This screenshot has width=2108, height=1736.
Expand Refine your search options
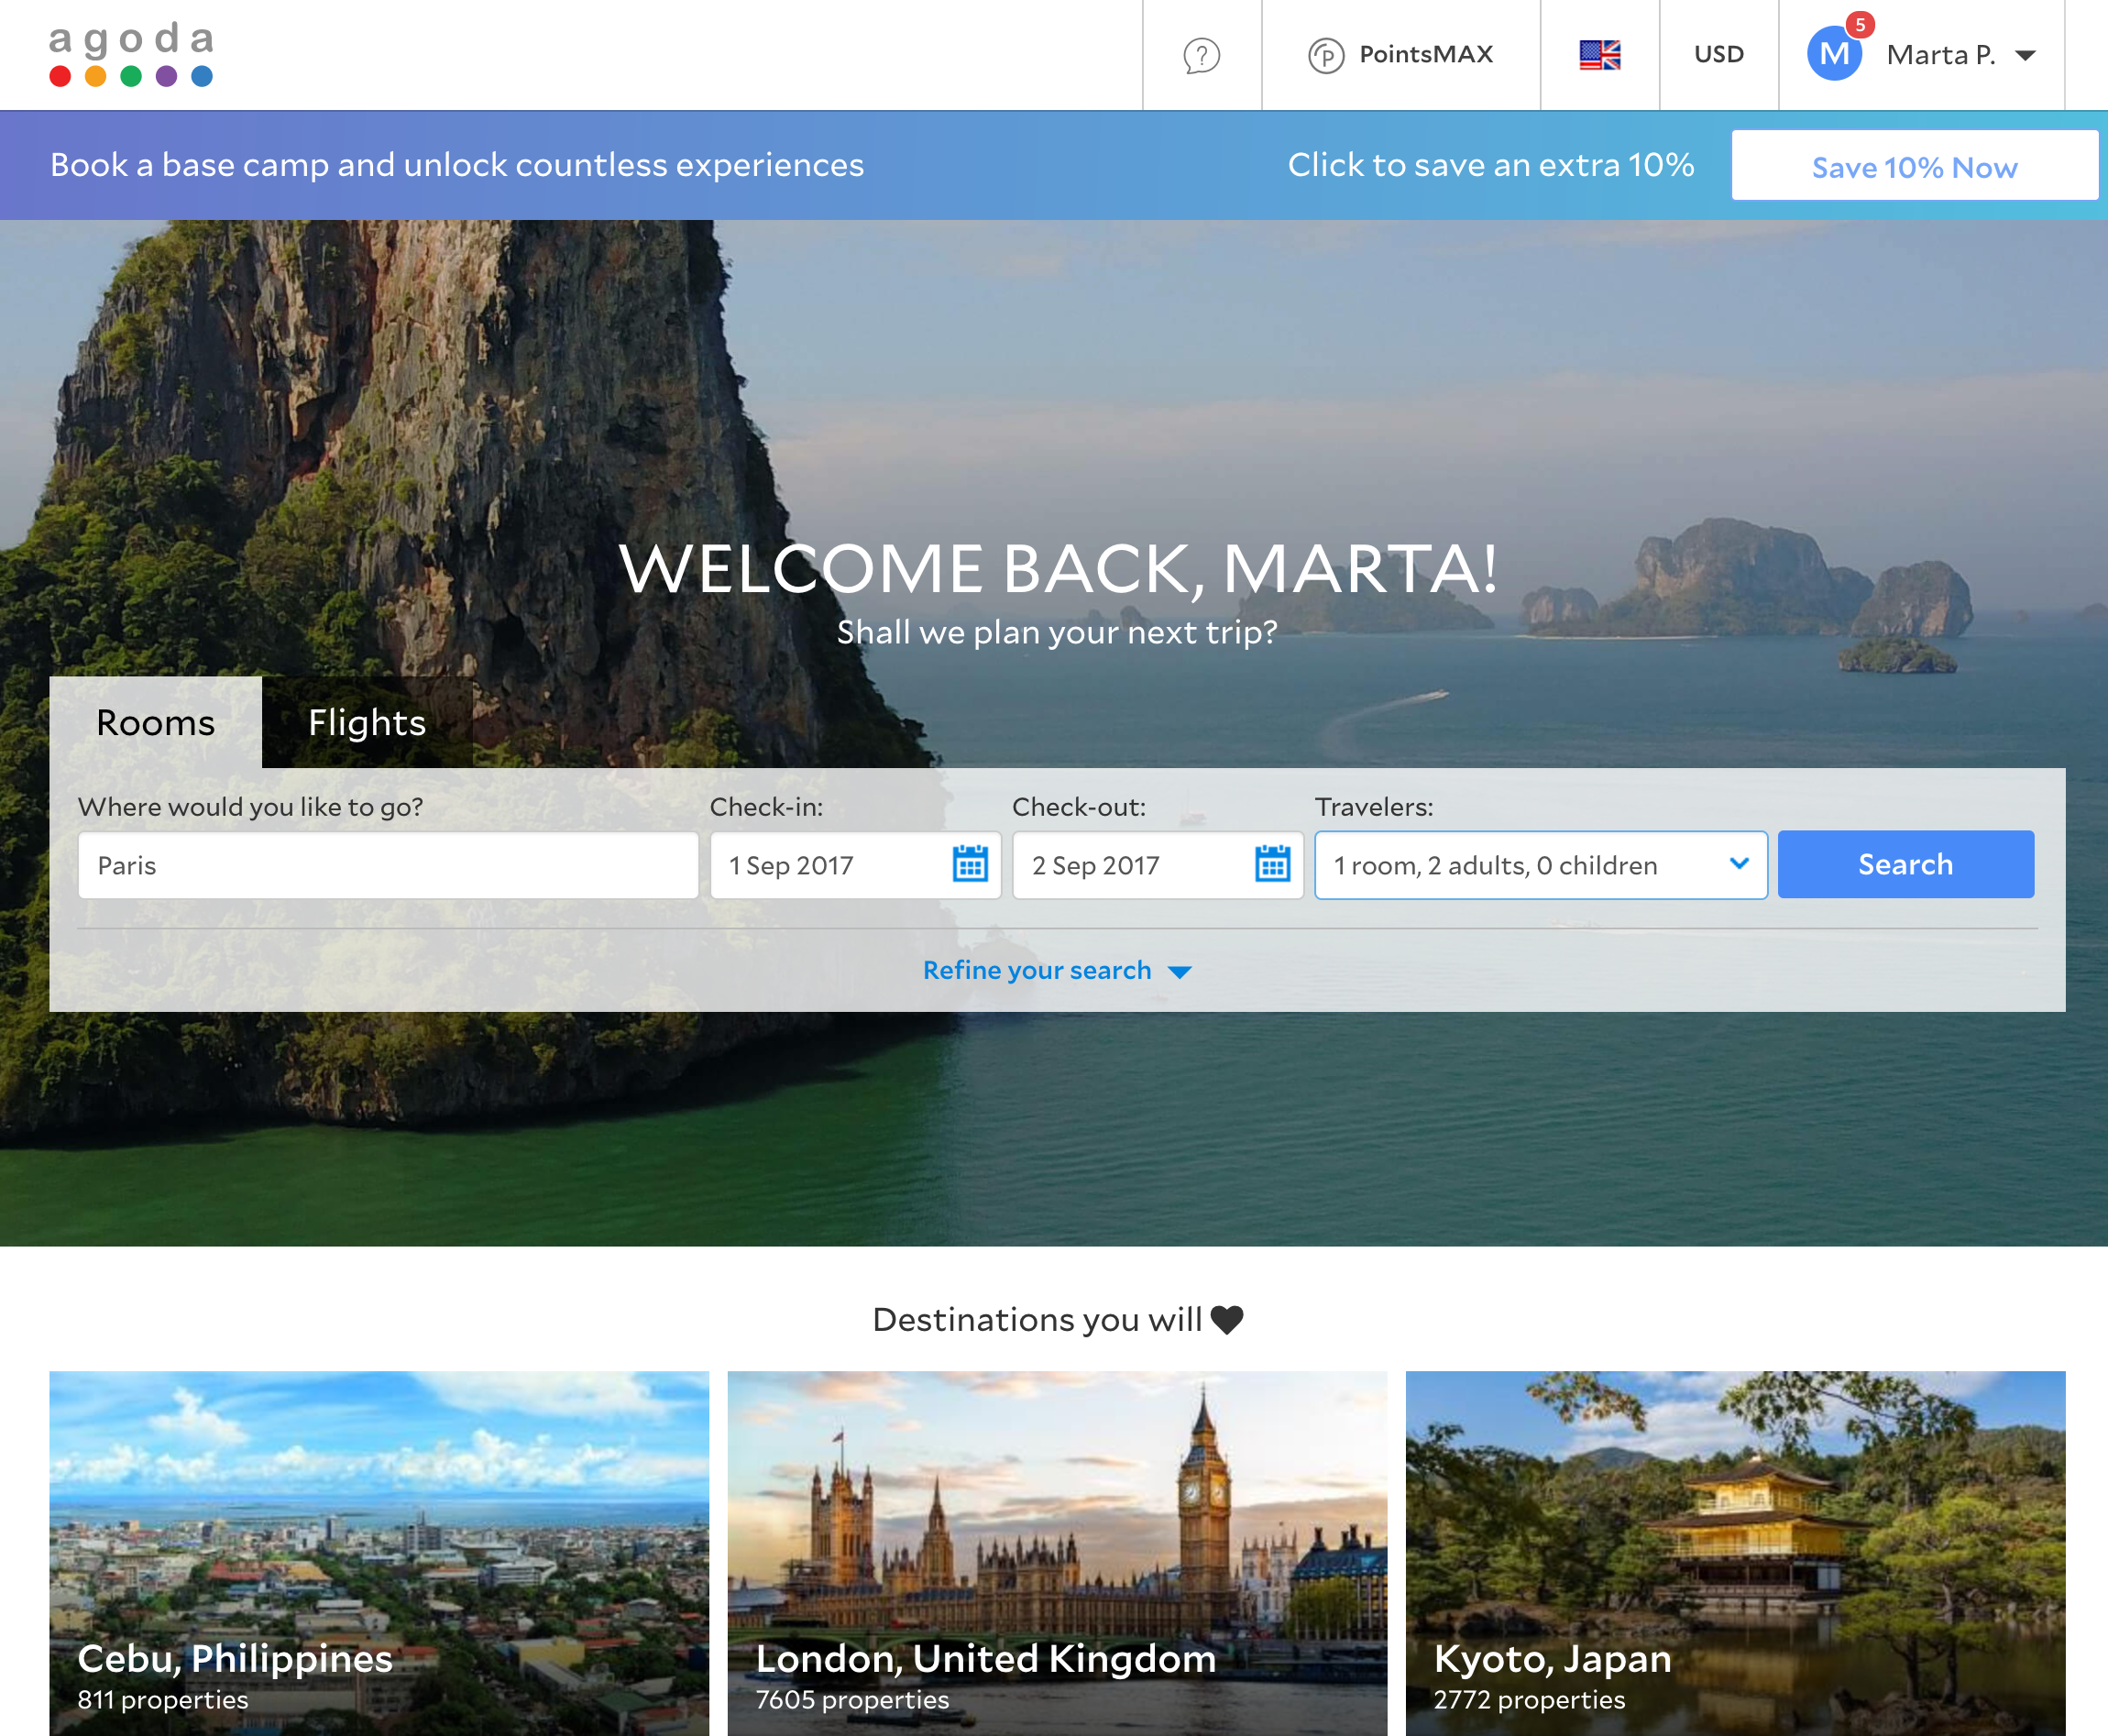[x=1057, y=971]
